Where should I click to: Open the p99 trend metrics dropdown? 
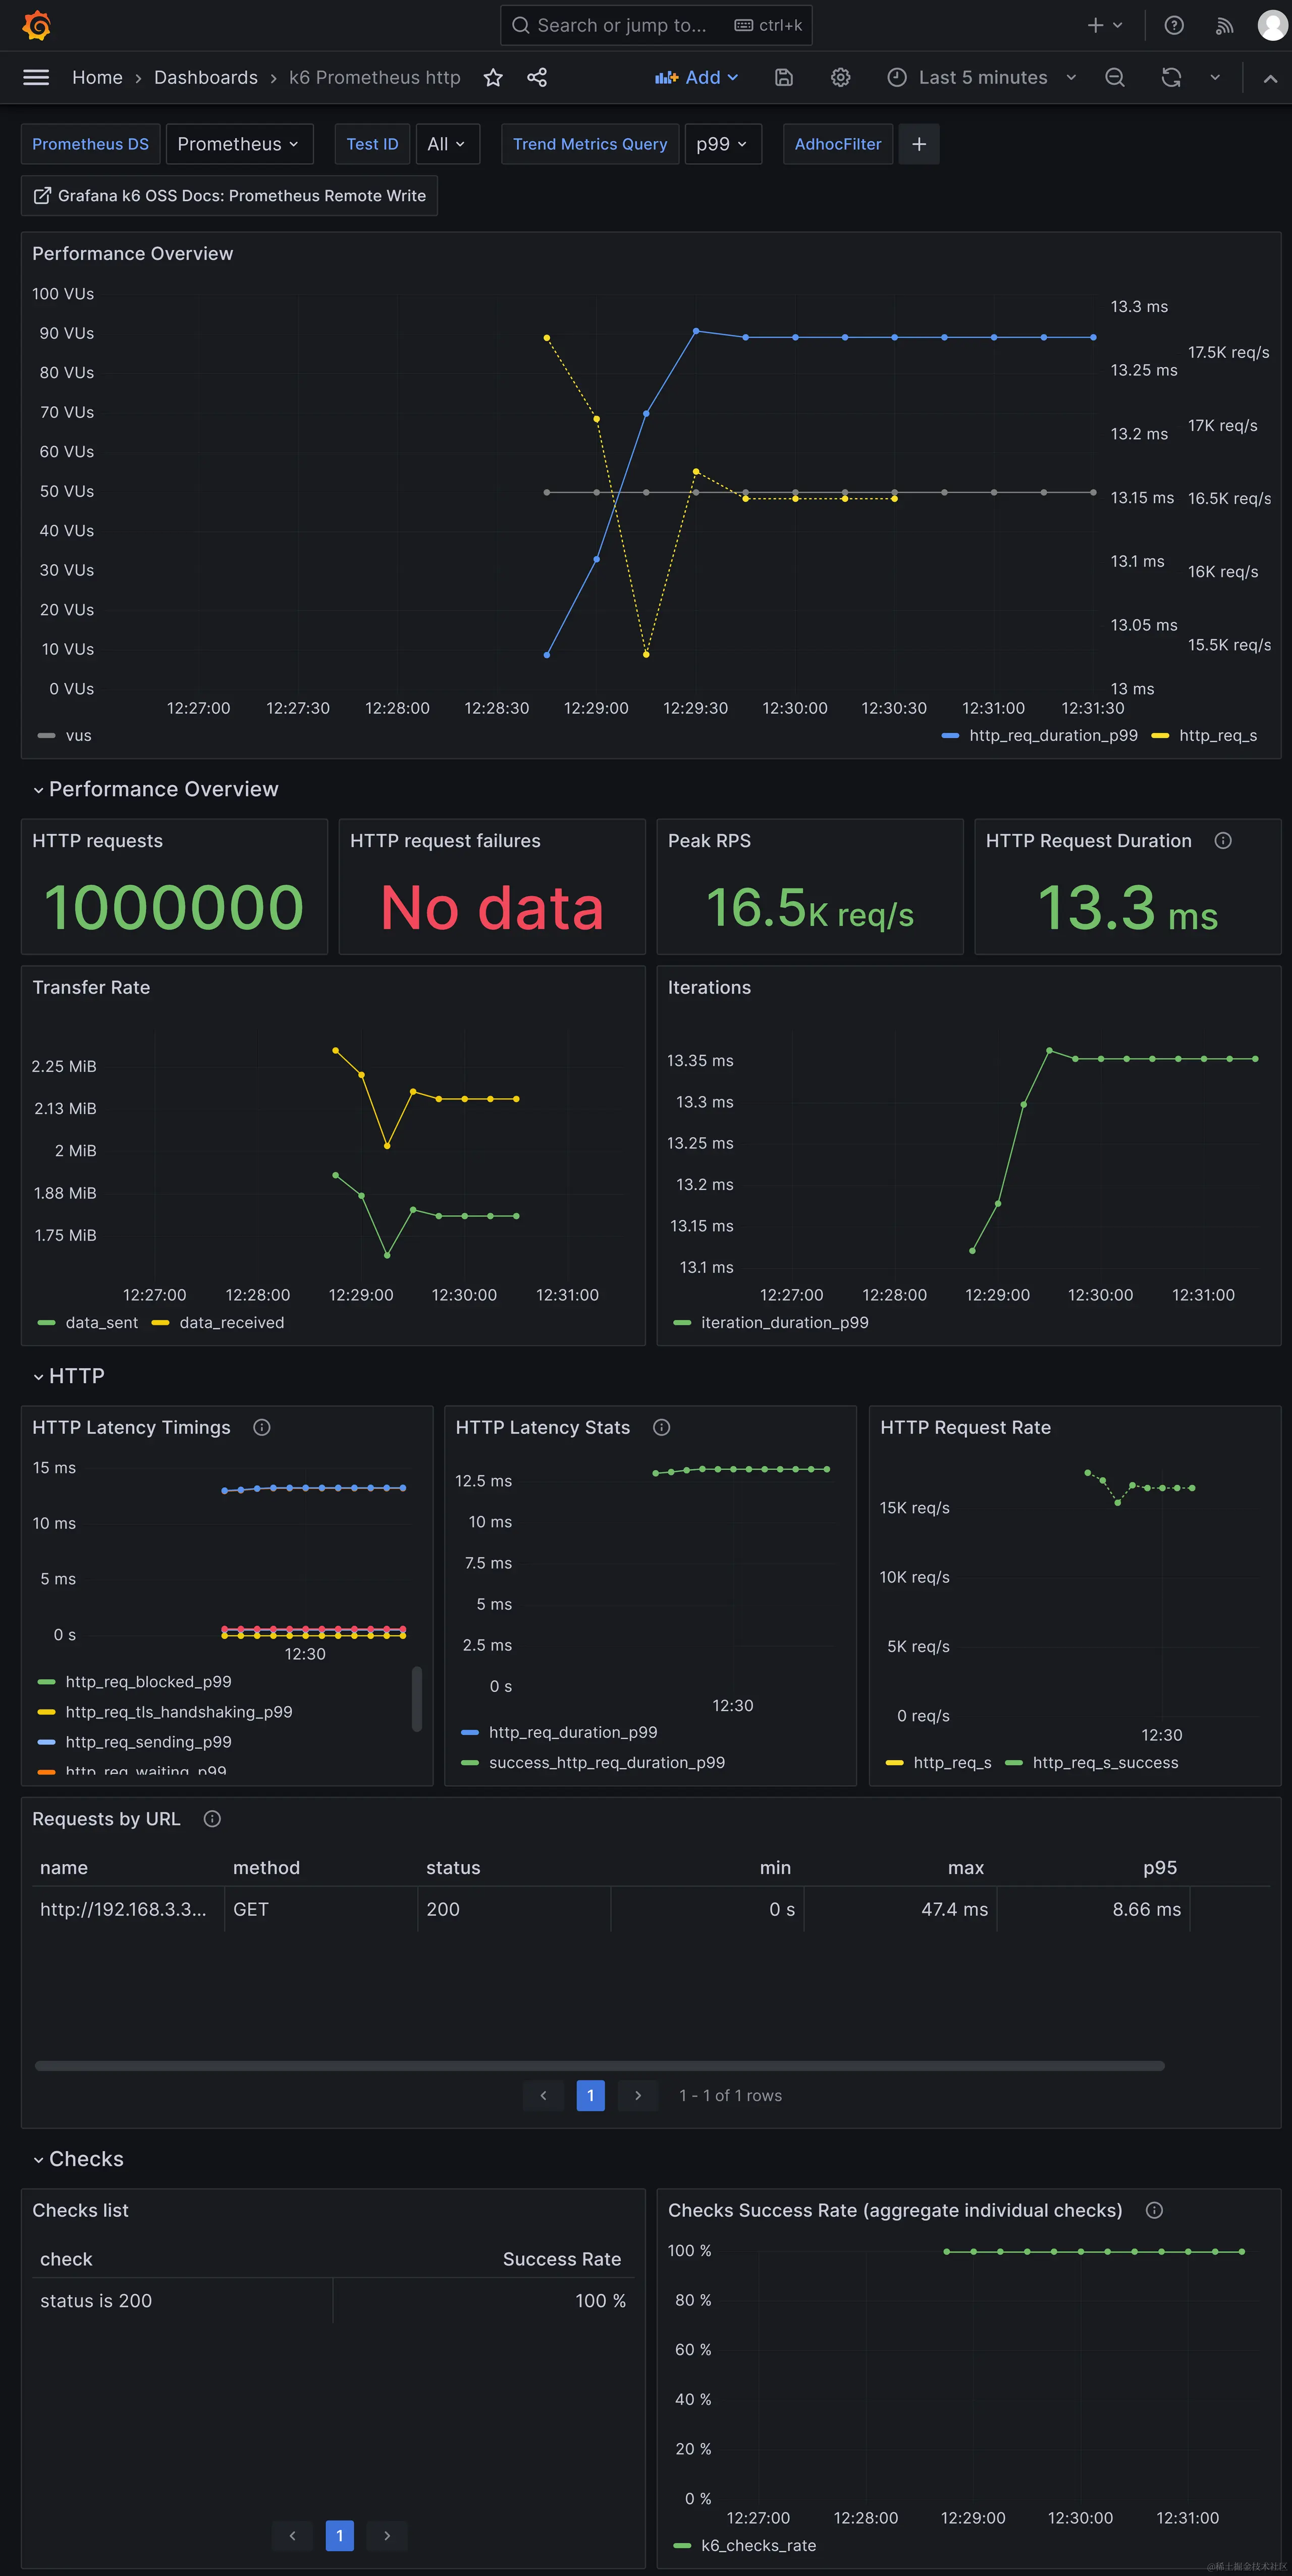point(722,144)
